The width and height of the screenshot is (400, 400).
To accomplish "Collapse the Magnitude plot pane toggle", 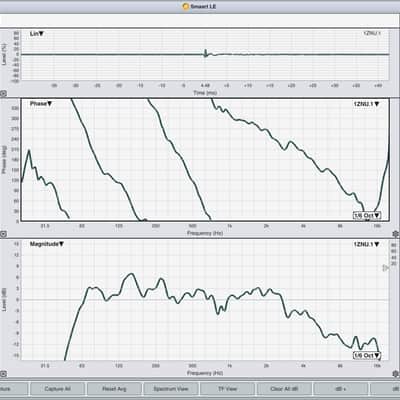I will pyautogui.click(x=3, y=374).
